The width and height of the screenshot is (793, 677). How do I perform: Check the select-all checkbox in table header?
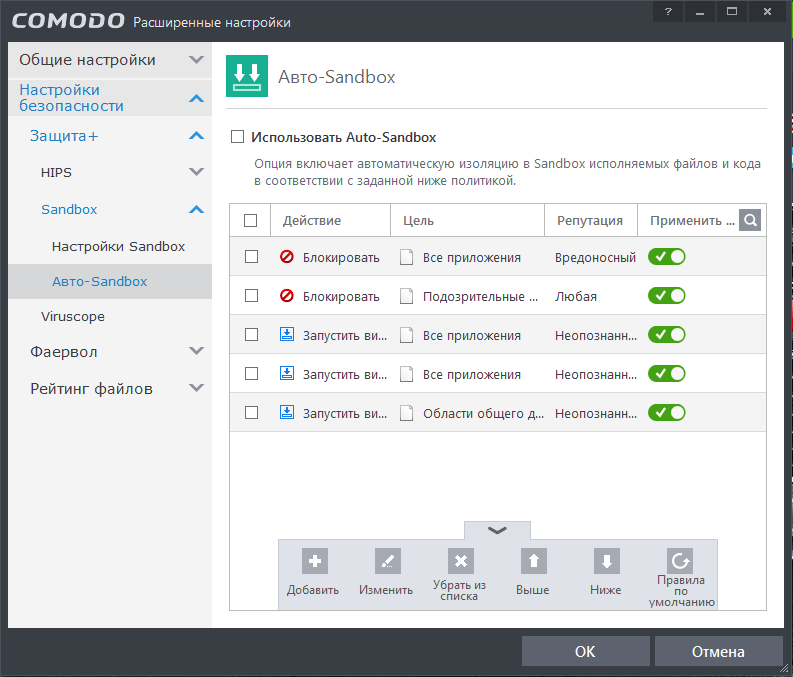point(250,220)
